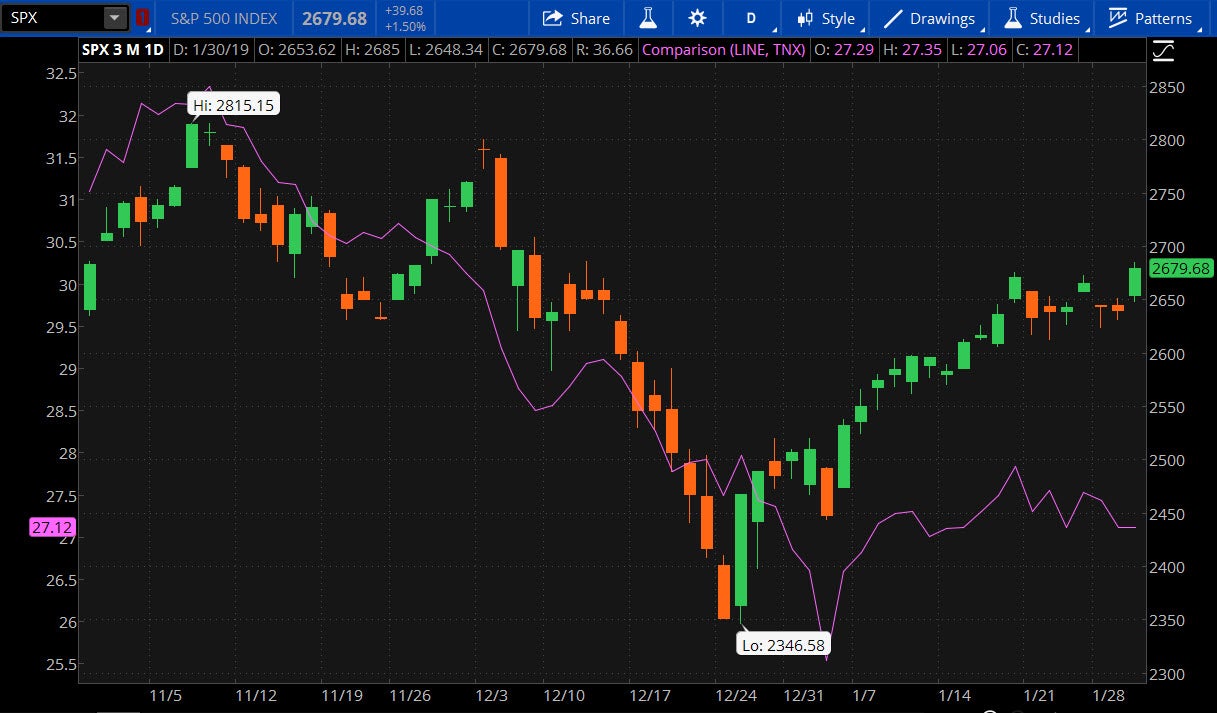Click the O: 2653.62 open value
Screen dimensions: 1217x713
click(297, 49)
